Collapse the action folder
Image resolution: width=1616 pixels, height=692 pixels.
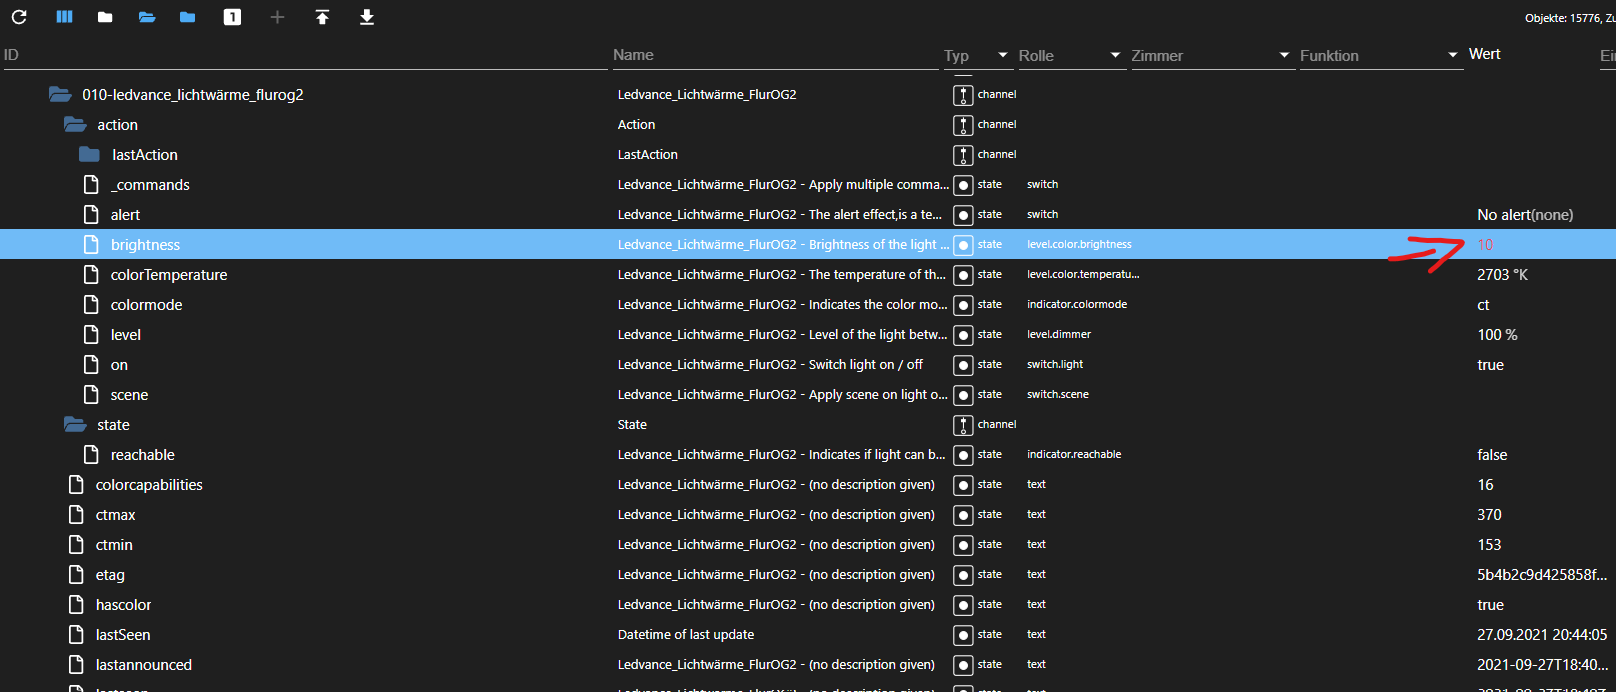[x=75, y=125]
